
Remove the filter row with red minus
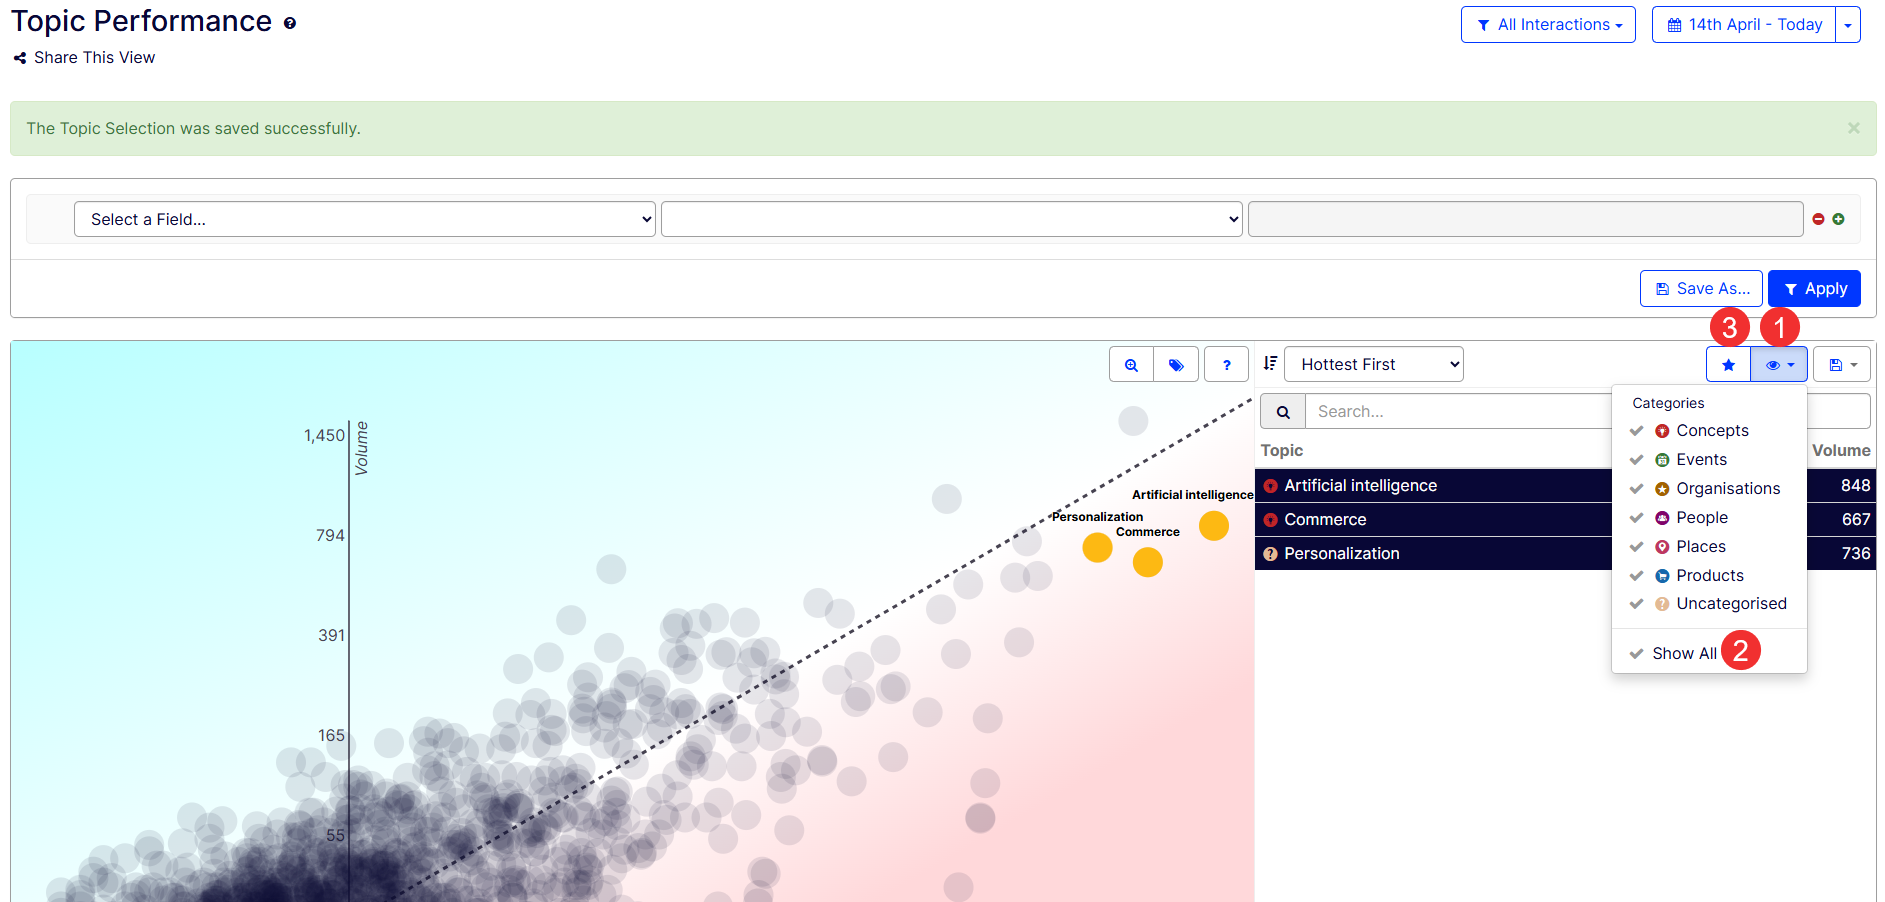click(x=1818, y=219)
